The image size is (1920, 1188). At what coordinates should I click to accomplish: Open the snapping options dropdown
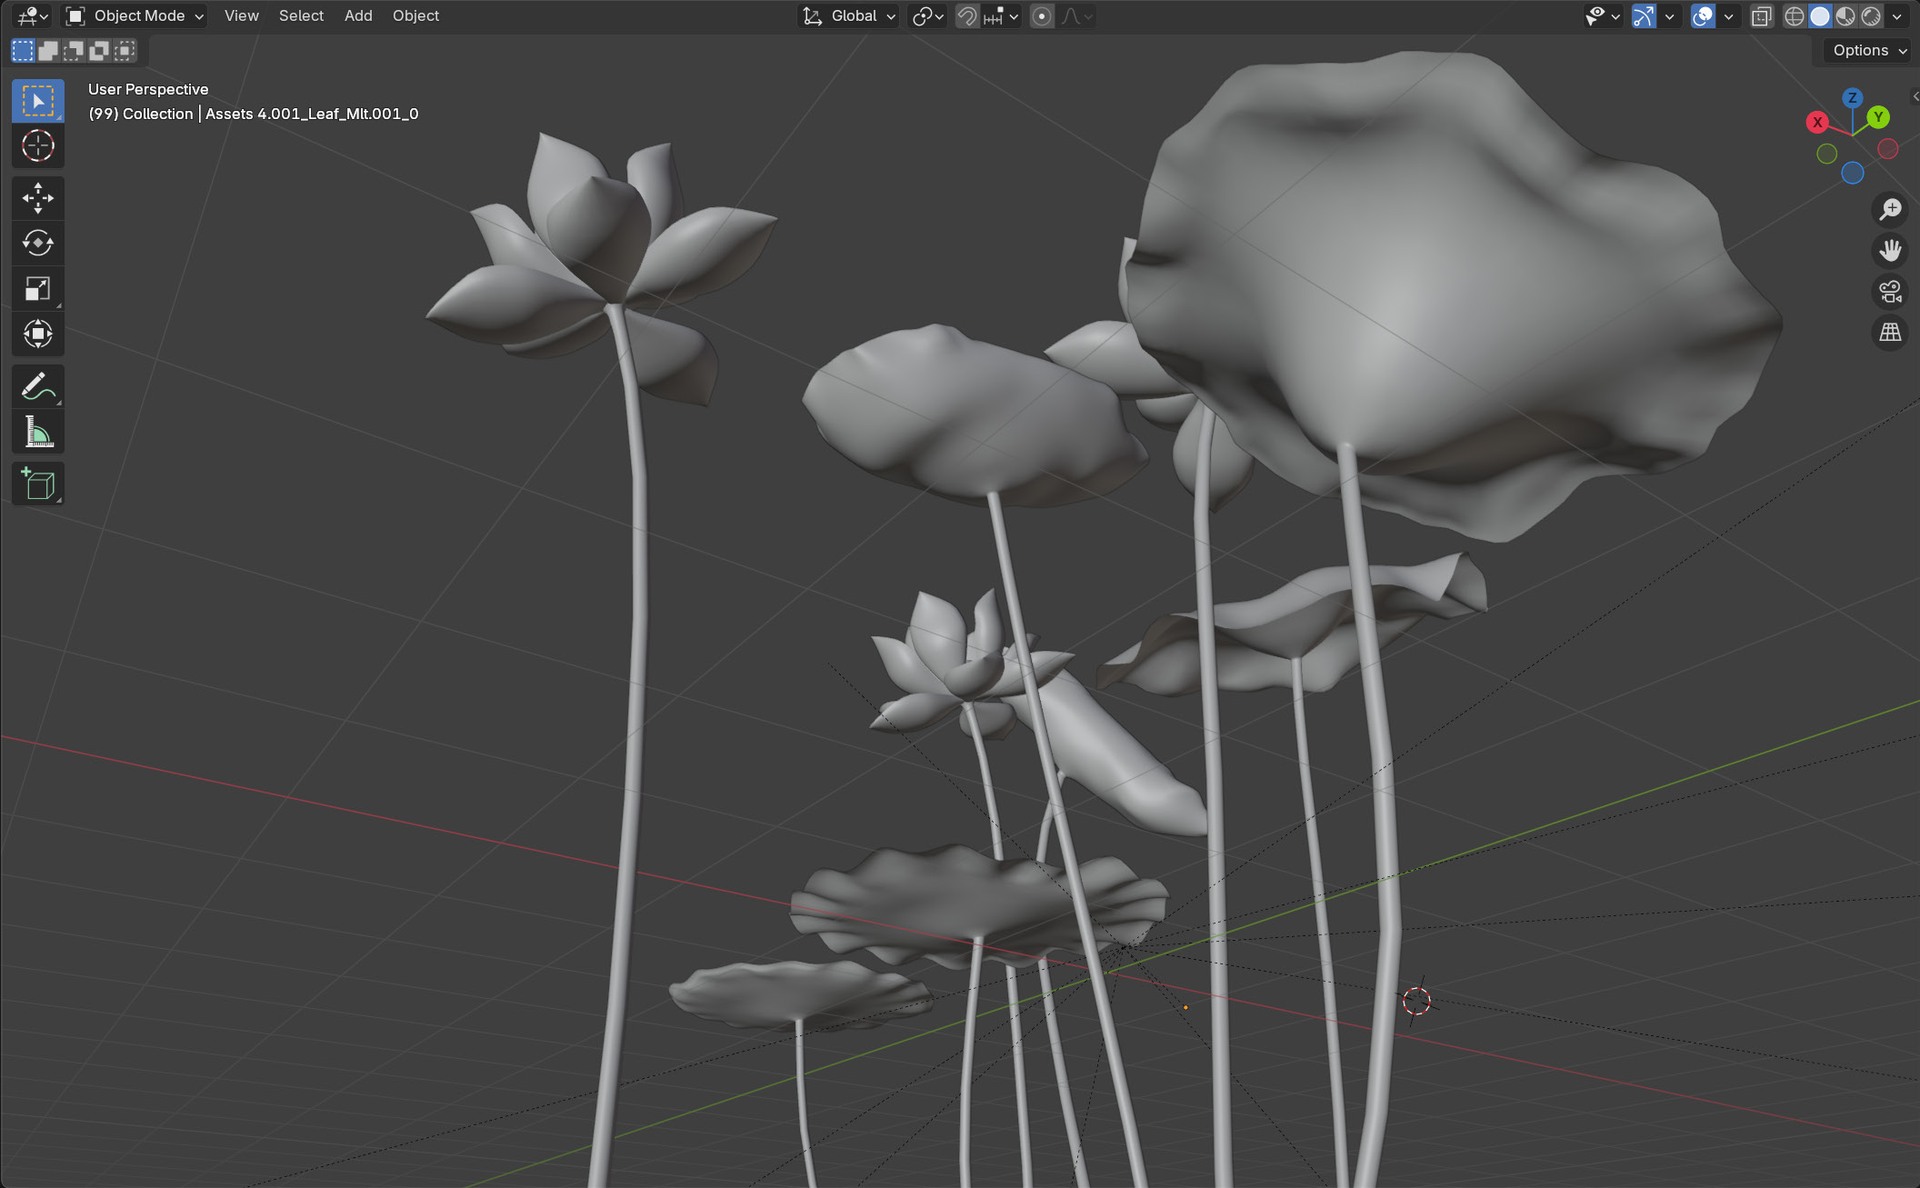[x=1001, y=16]
